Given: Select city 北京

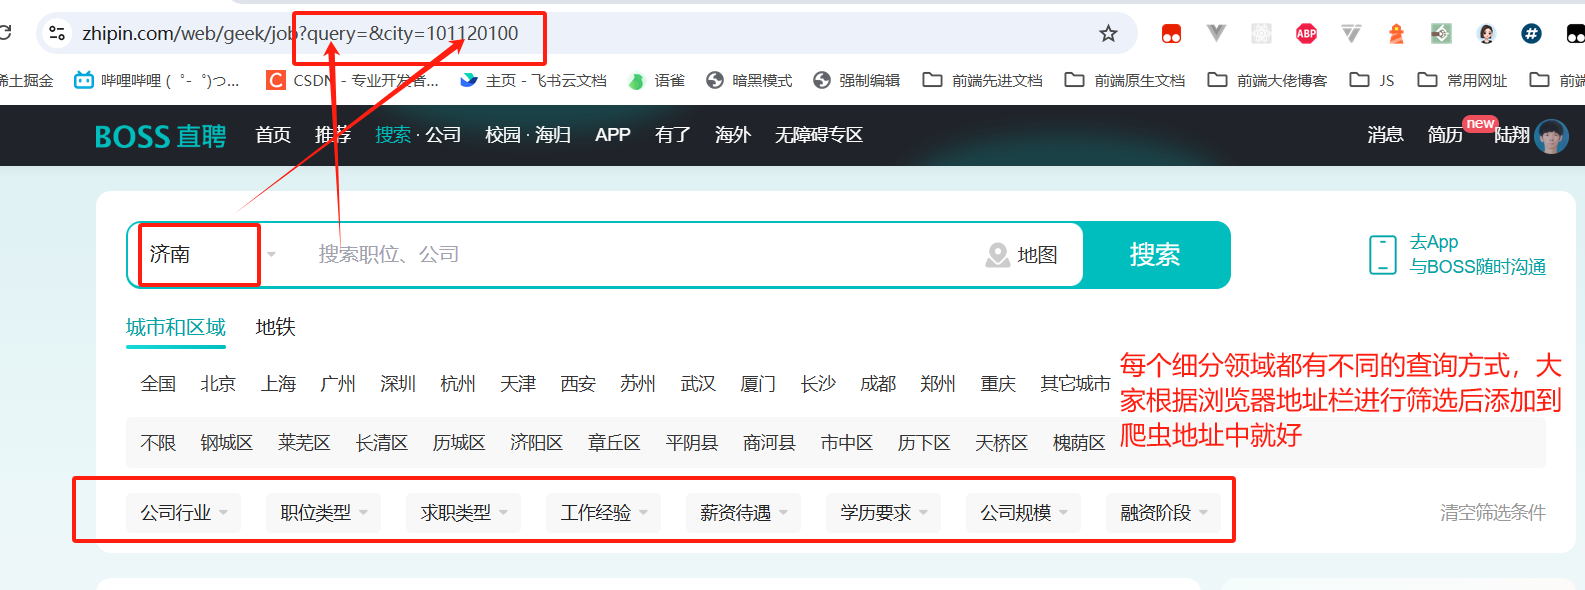Looking at the screenshot, I should (218, 384).
